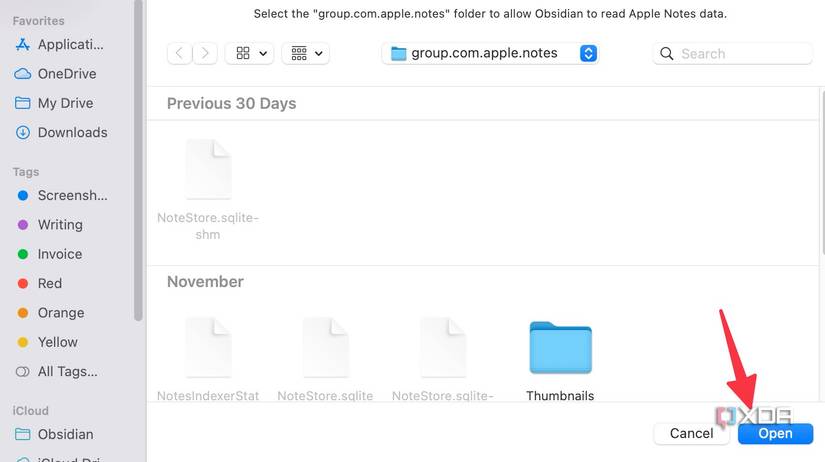Select the blue Screenshots tag
This screenshot has height=462, width=825.
click(62, 196)
